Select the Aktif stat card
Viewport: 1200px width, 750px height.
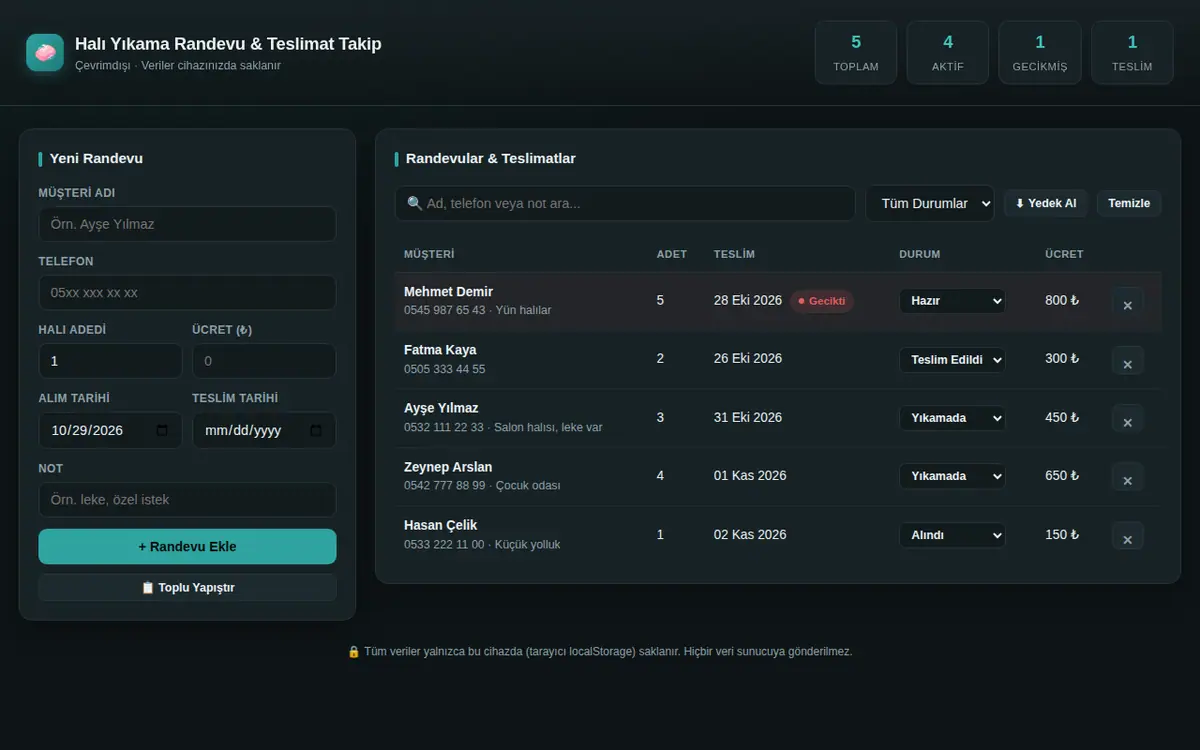point(948,53)
